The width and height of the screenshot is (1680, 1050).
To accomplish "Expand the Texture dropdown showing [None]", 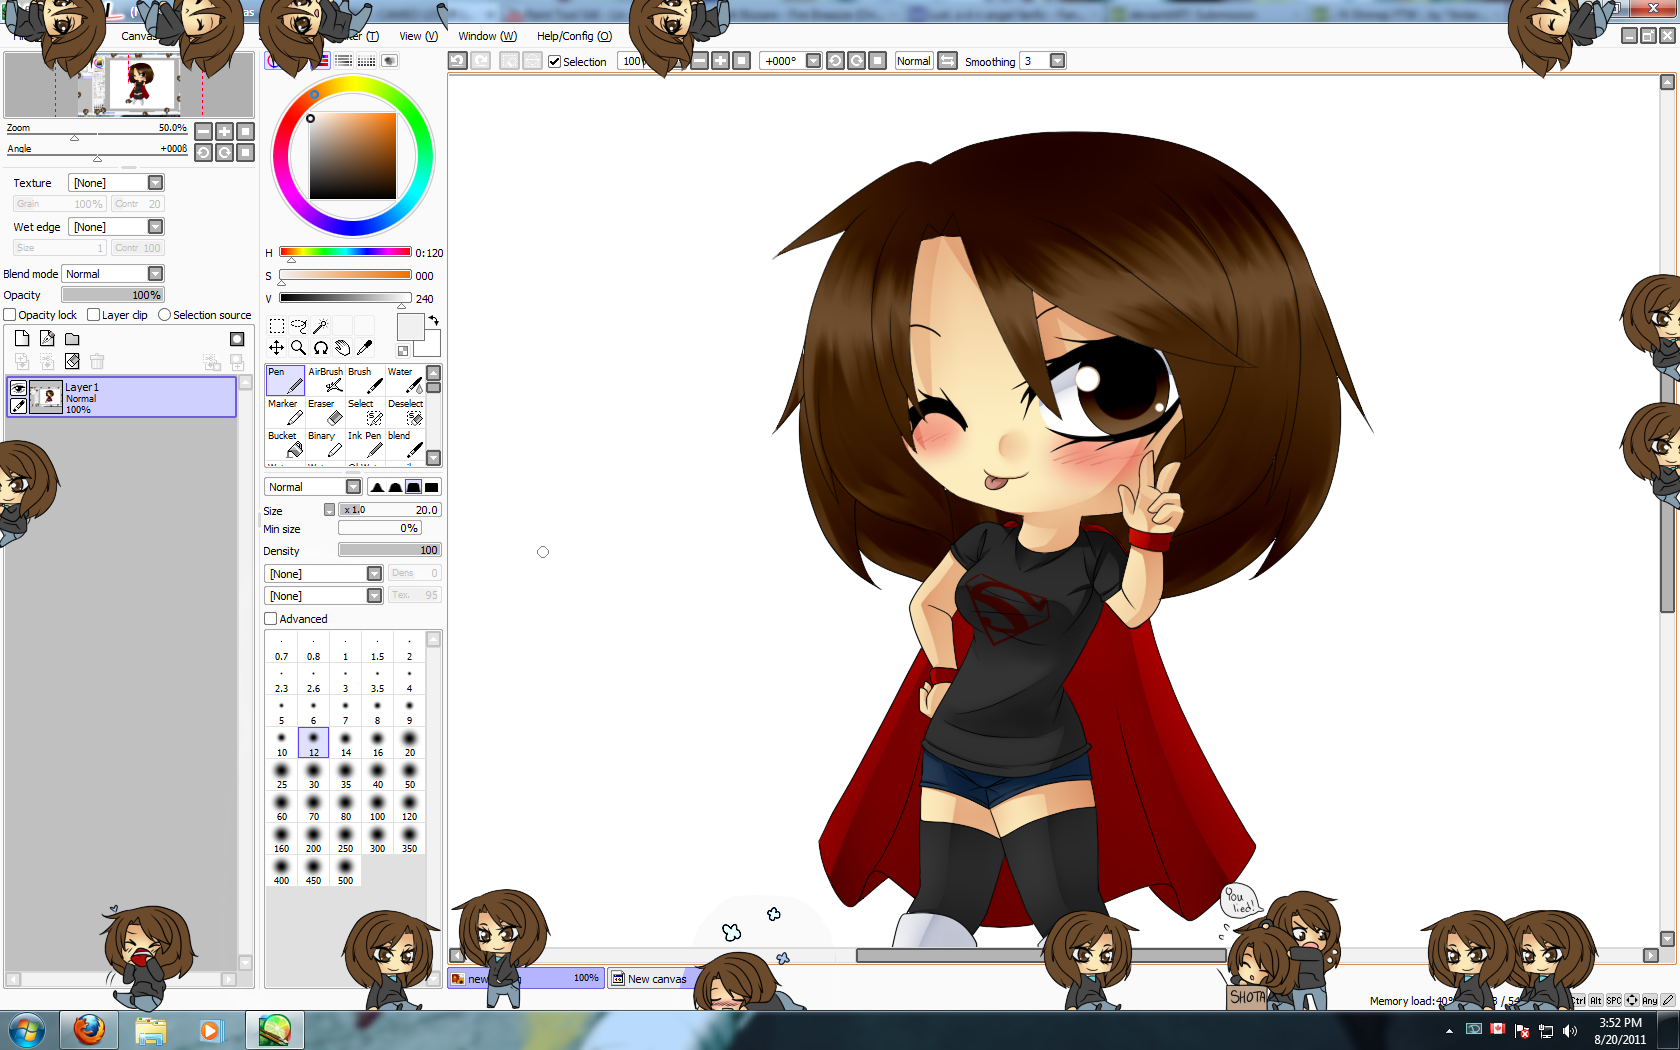I will pyautogui.click(x=155, y=182).
